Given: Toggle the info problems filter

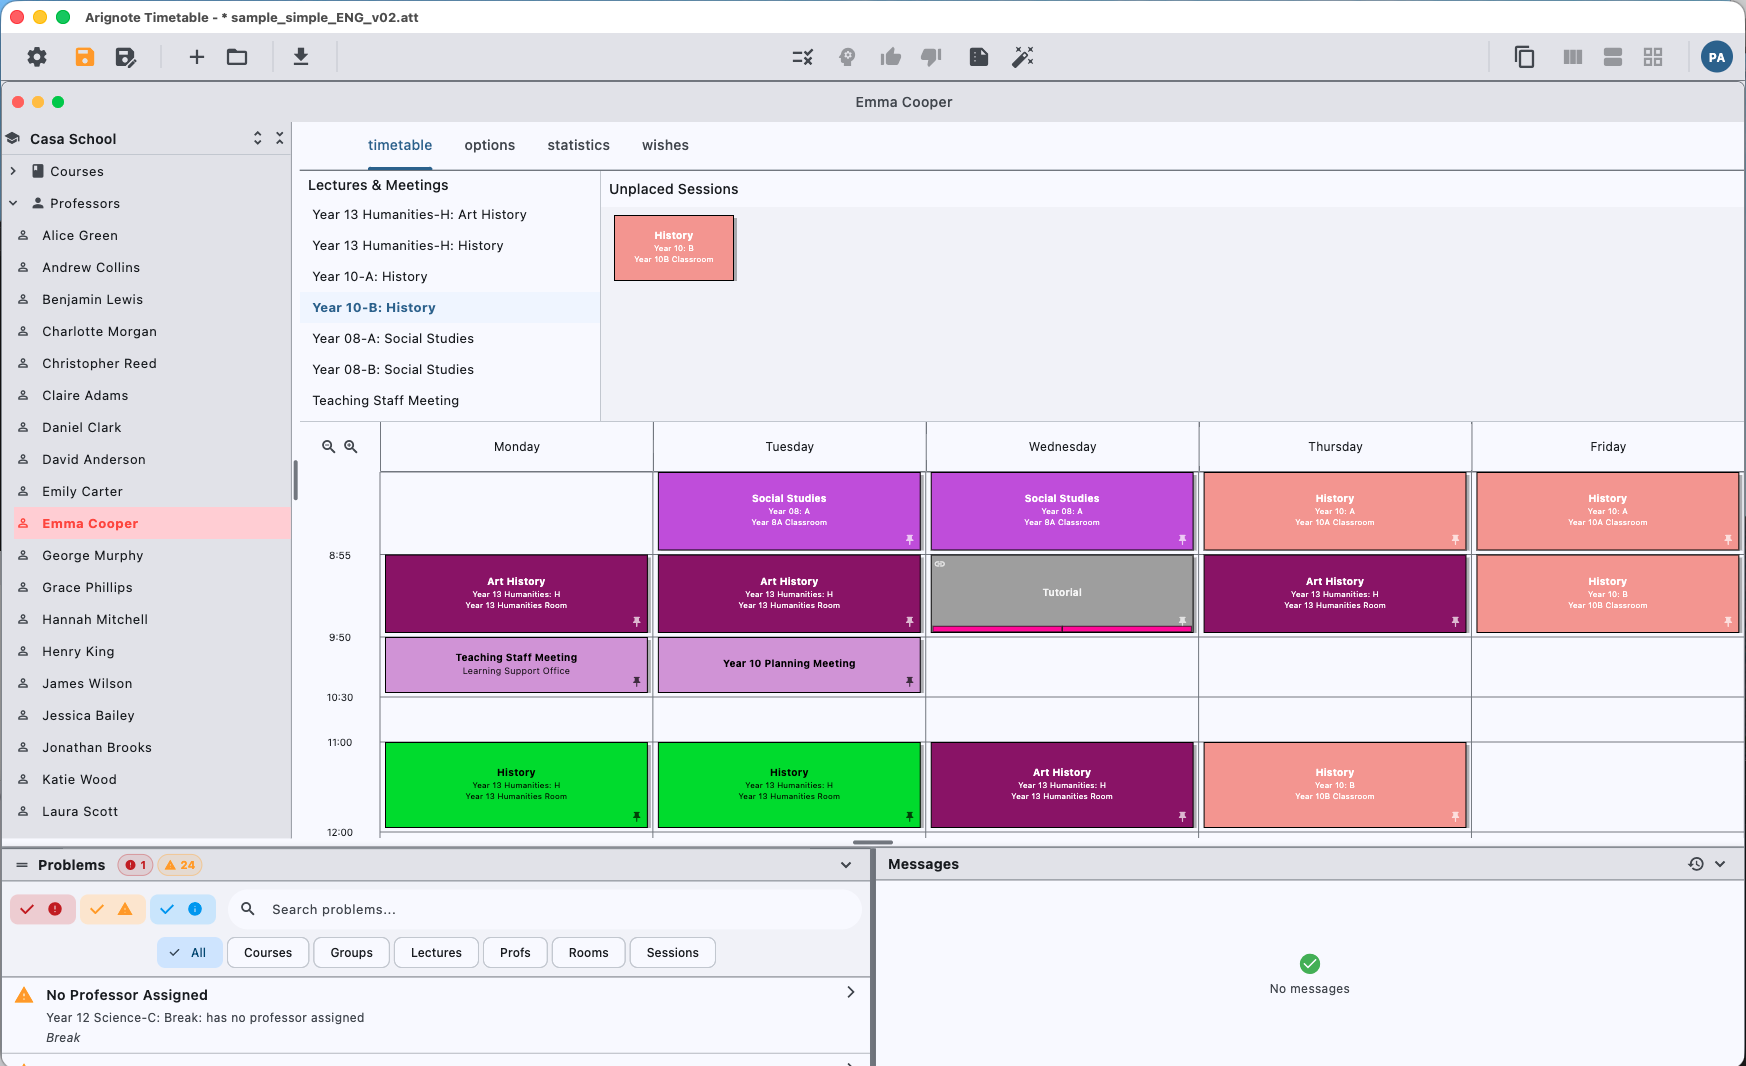Looking at the screenshot, I should coord(182,909).
